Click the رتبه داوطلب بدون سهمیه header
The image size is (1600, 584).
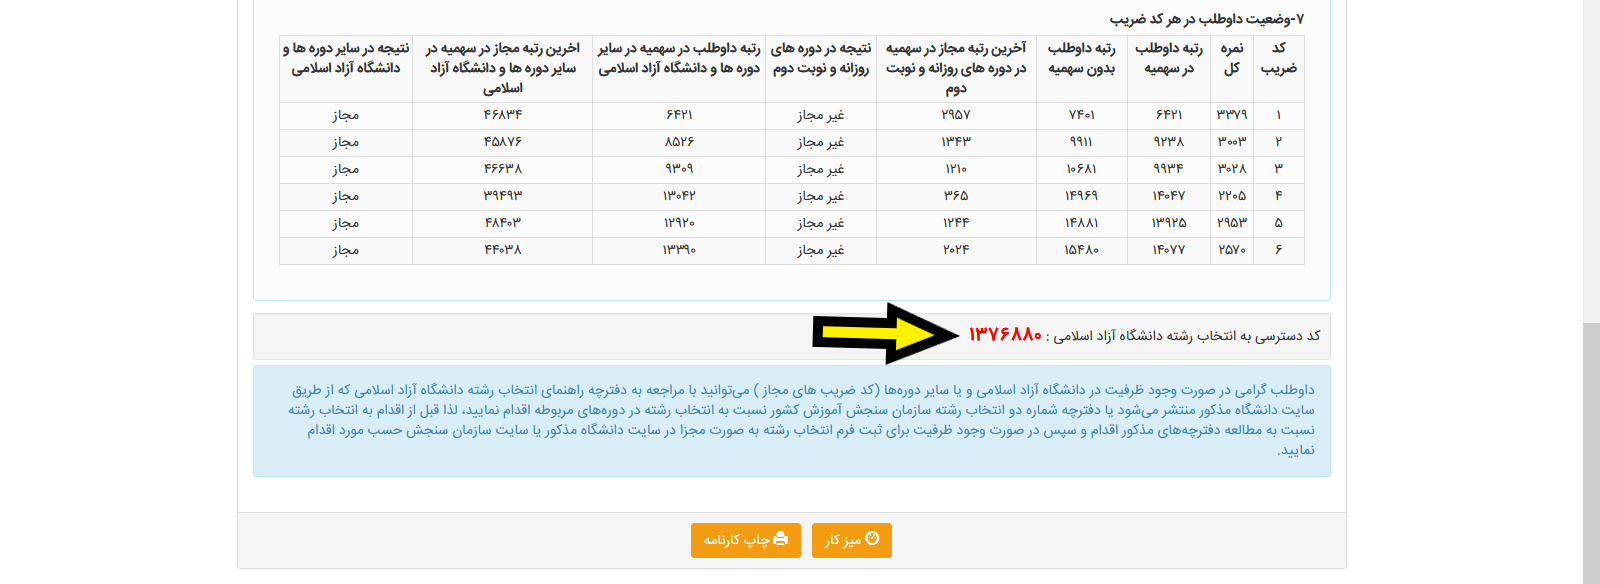(x=1081, y=59)
